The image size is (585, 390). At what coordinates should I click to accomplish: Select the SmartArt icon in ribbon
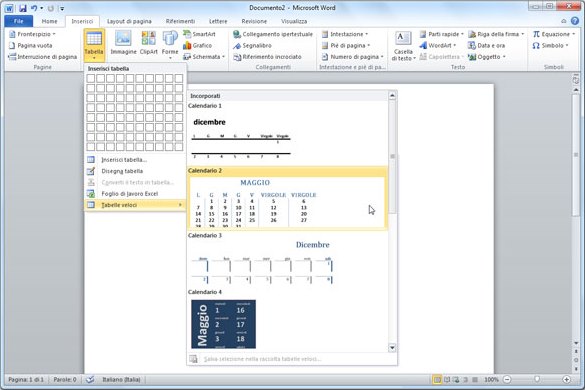click(187, 34)
